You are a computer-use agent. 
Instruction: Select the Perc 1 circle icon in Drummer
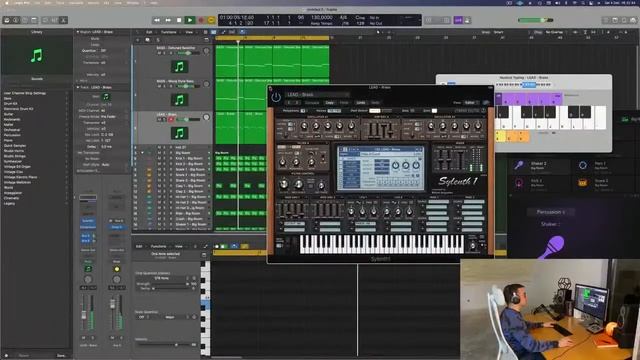[583, 165]
